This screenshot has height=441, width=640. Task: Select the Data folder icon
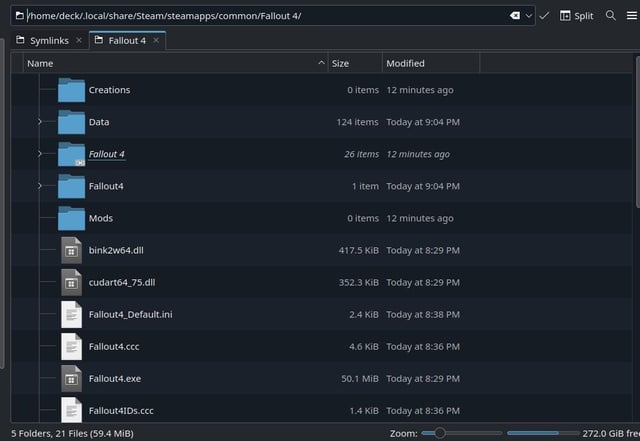click(71, 122)
